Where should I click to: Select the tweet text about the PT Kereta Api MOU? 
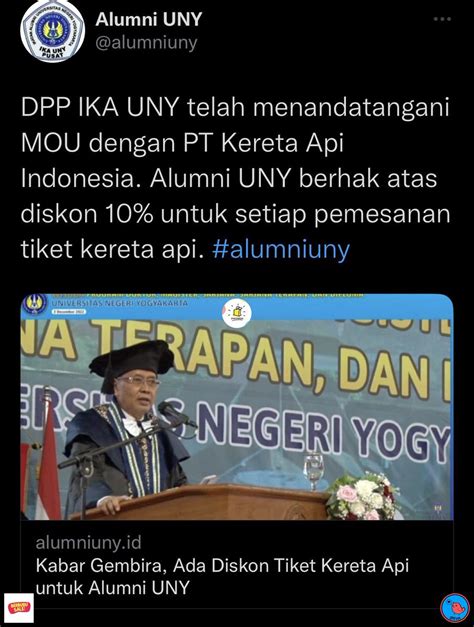tap(236, 178)
